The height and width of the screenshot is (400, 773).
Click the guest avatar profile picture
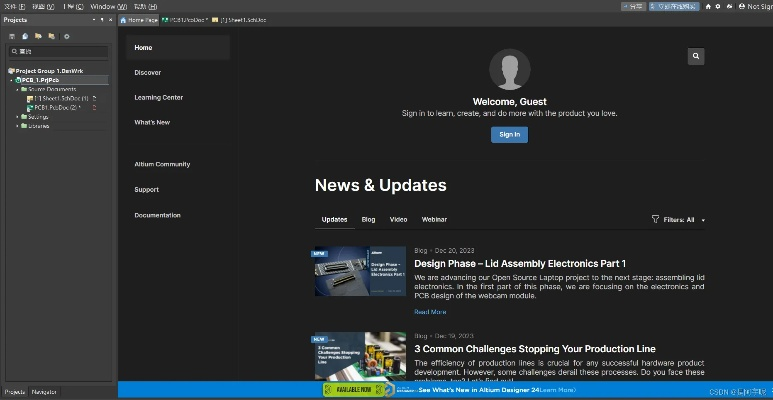(509, 69)
